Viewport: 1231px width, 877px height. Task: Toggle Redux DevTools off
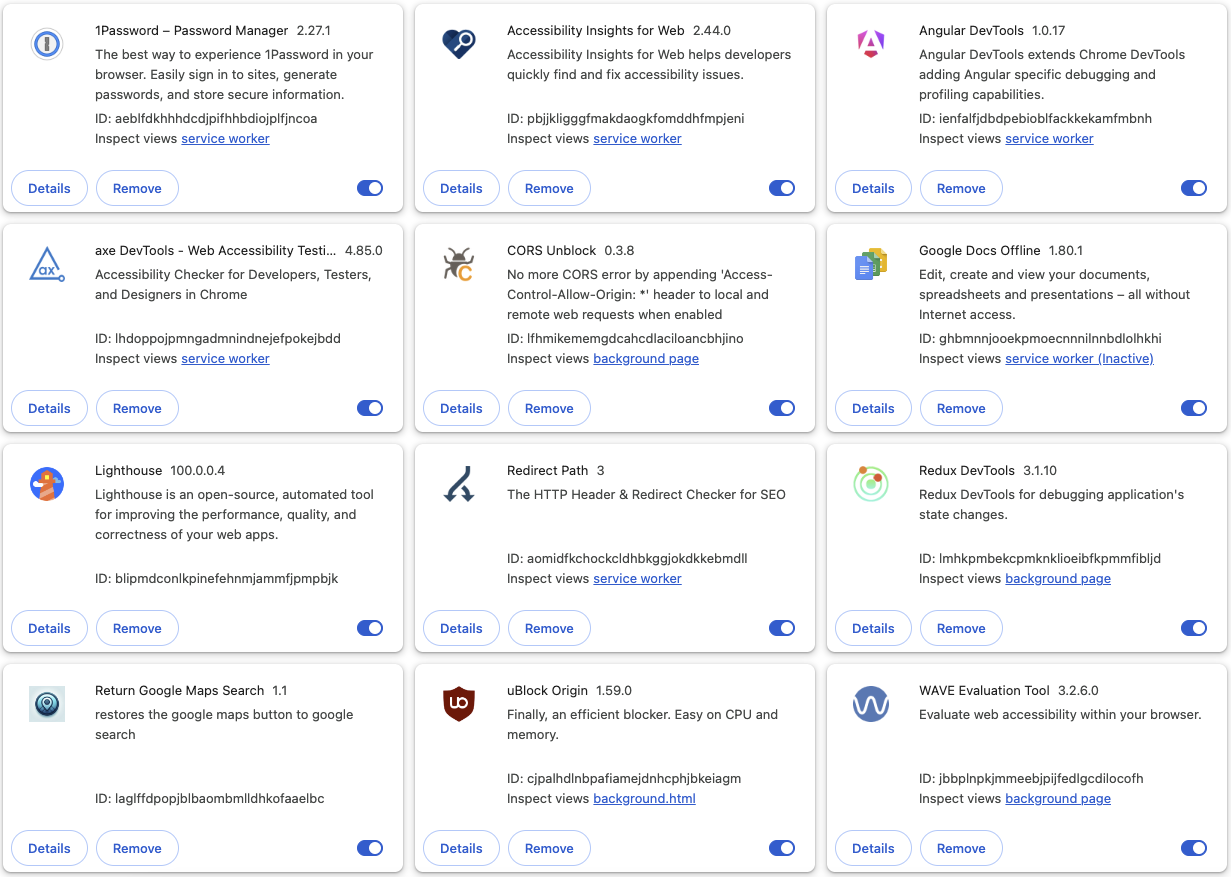click(x=1194, y=628)
